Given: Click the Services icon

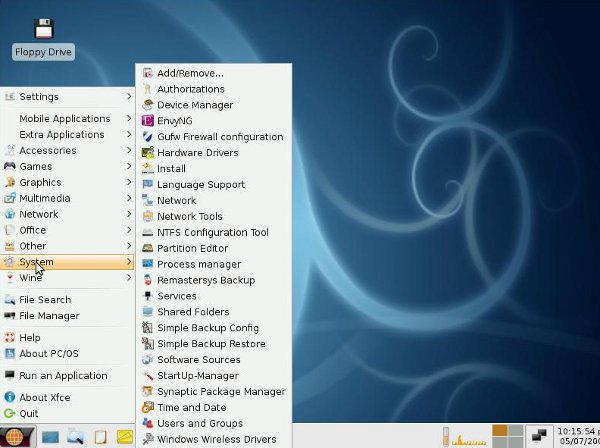Looking at the screenshot, I should 148,296.
